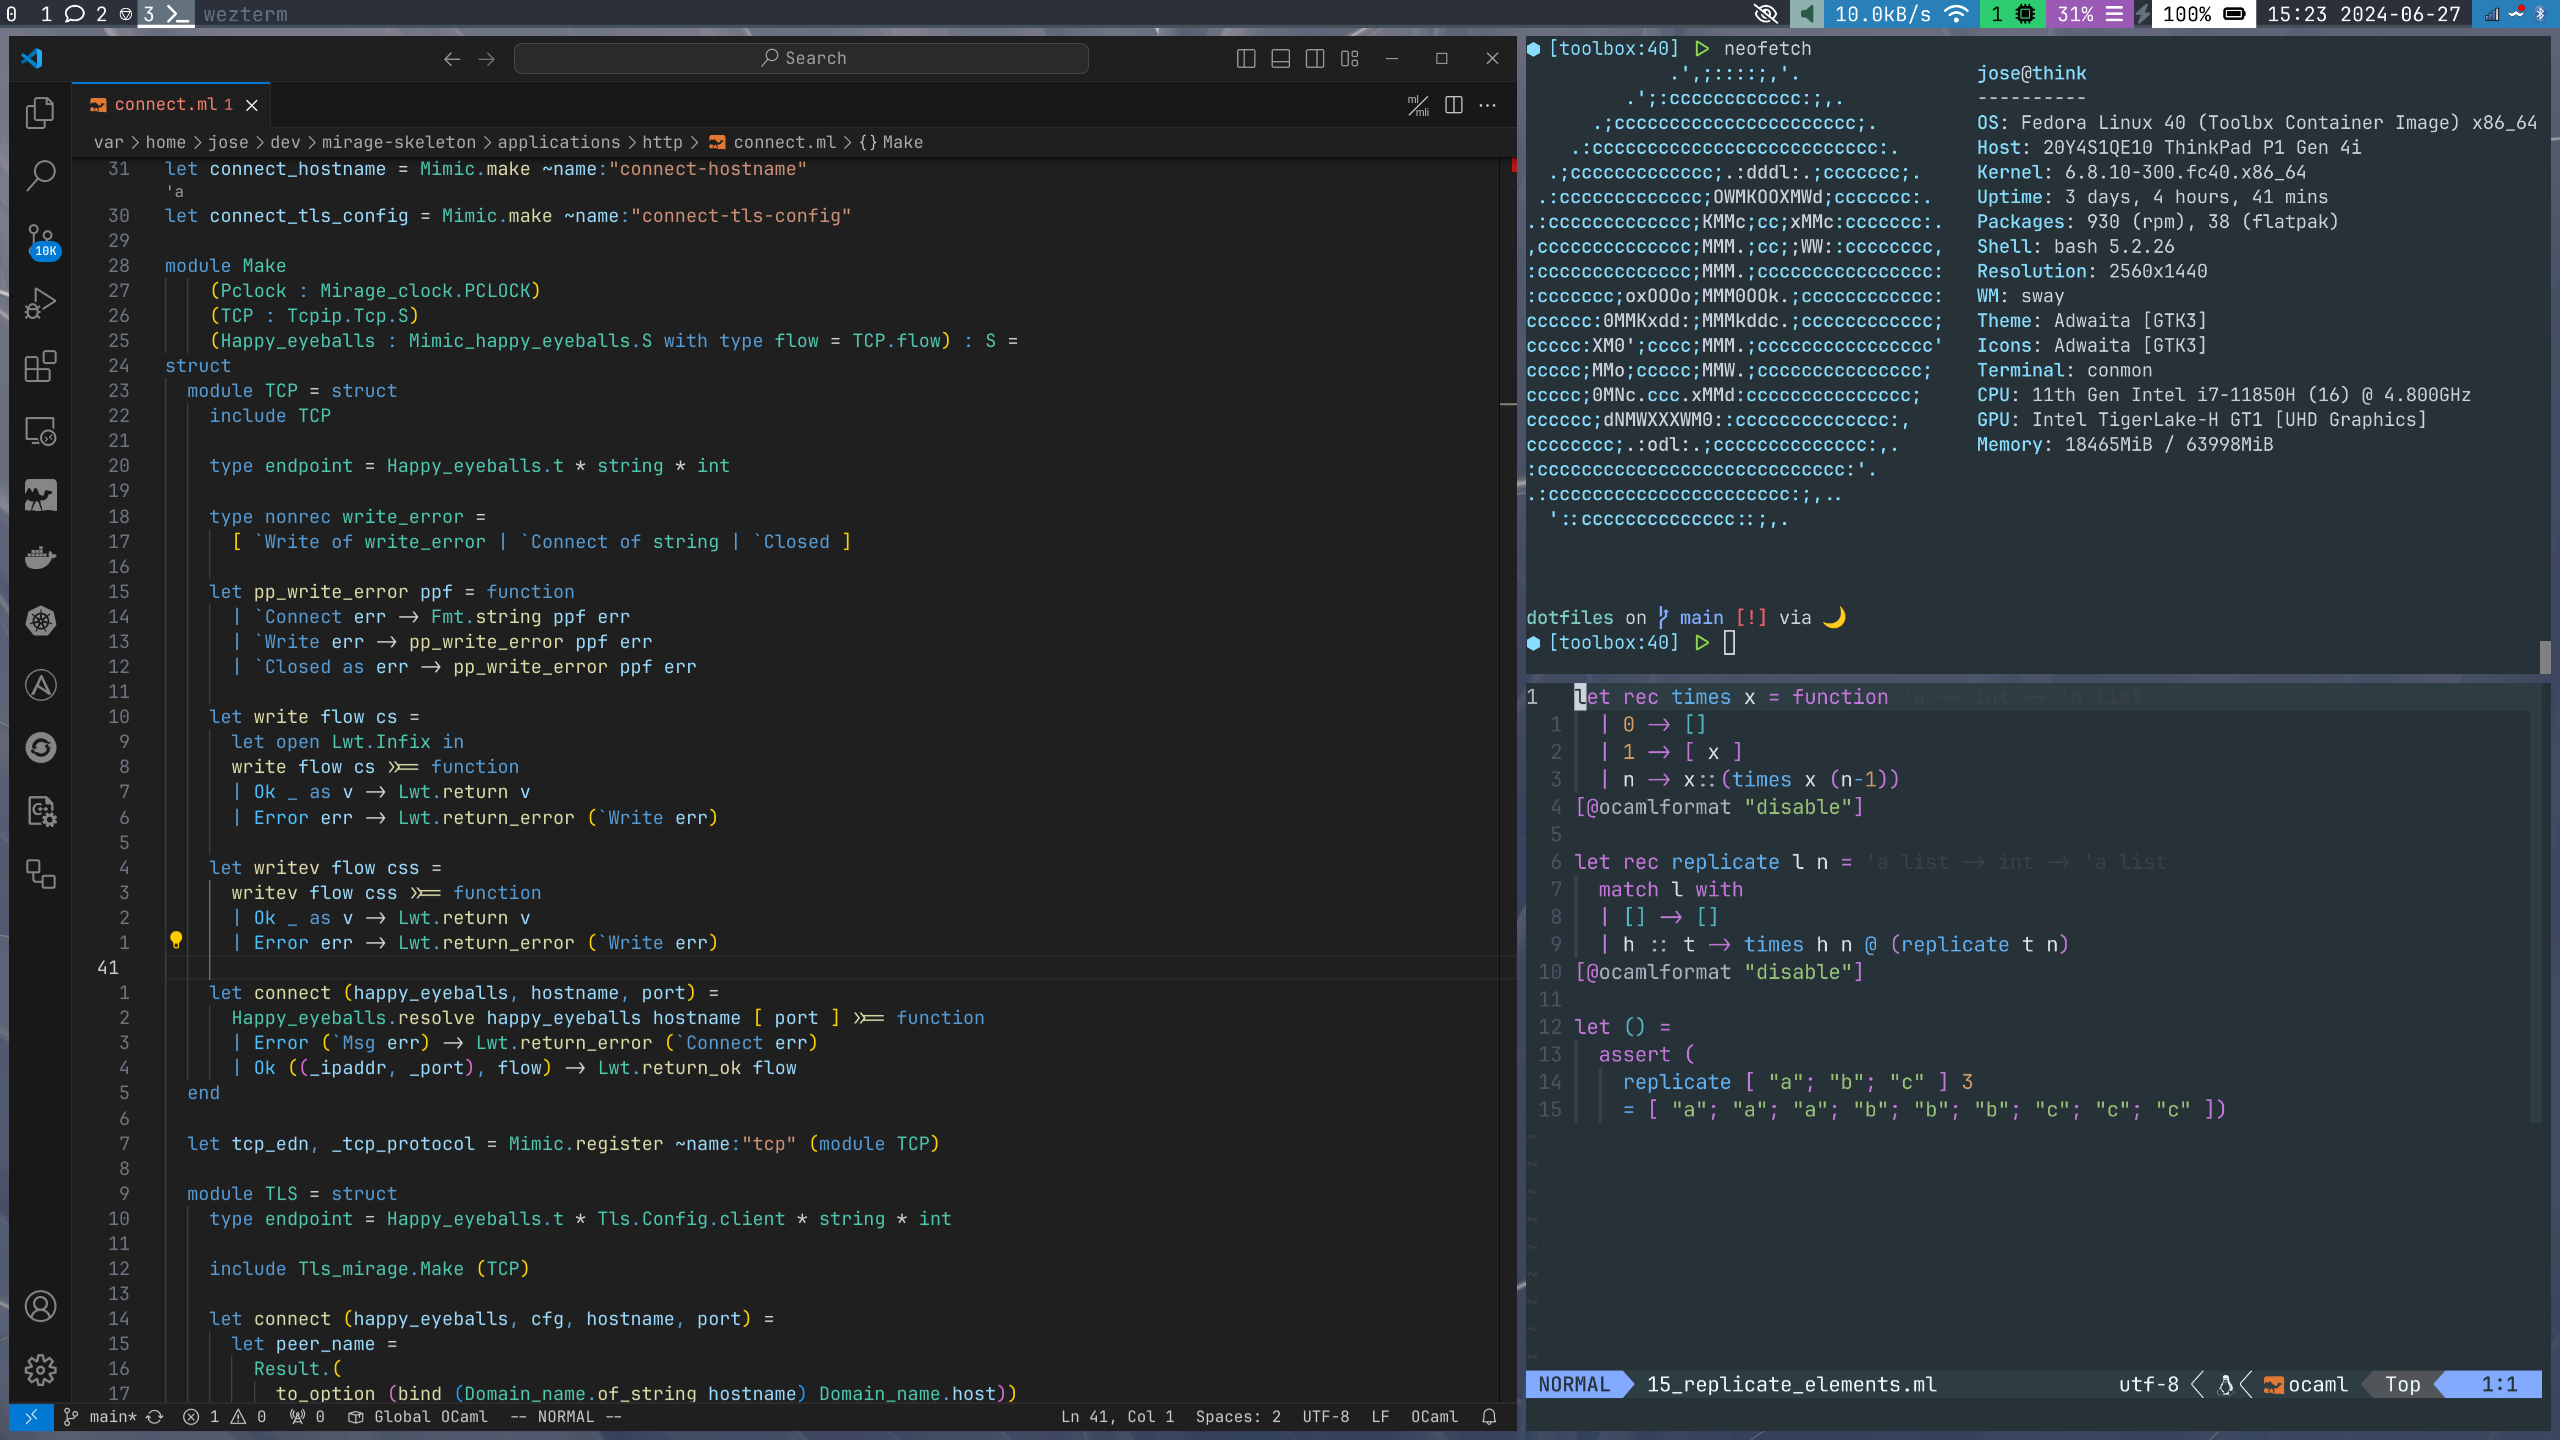Click the lightbulb code action icon
Image resolution: width=2560 pixels, height=1440 pixels.
176,940
